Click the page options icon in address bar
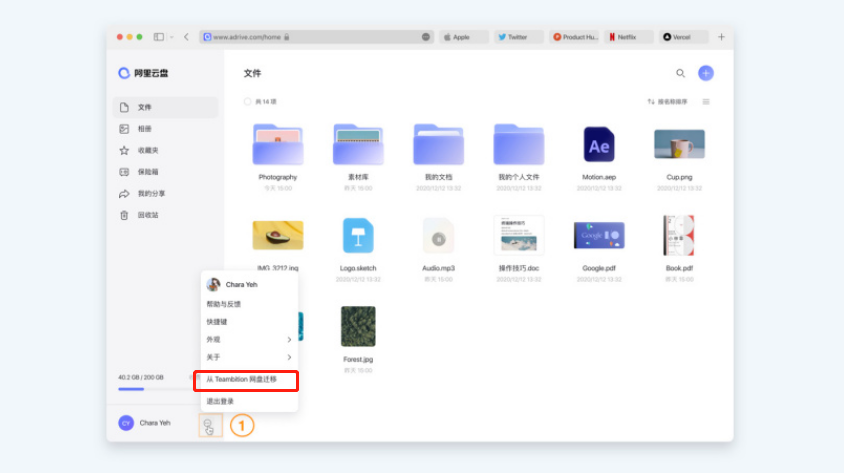Viewport: 844px width, 473px height. coord(426,37)
